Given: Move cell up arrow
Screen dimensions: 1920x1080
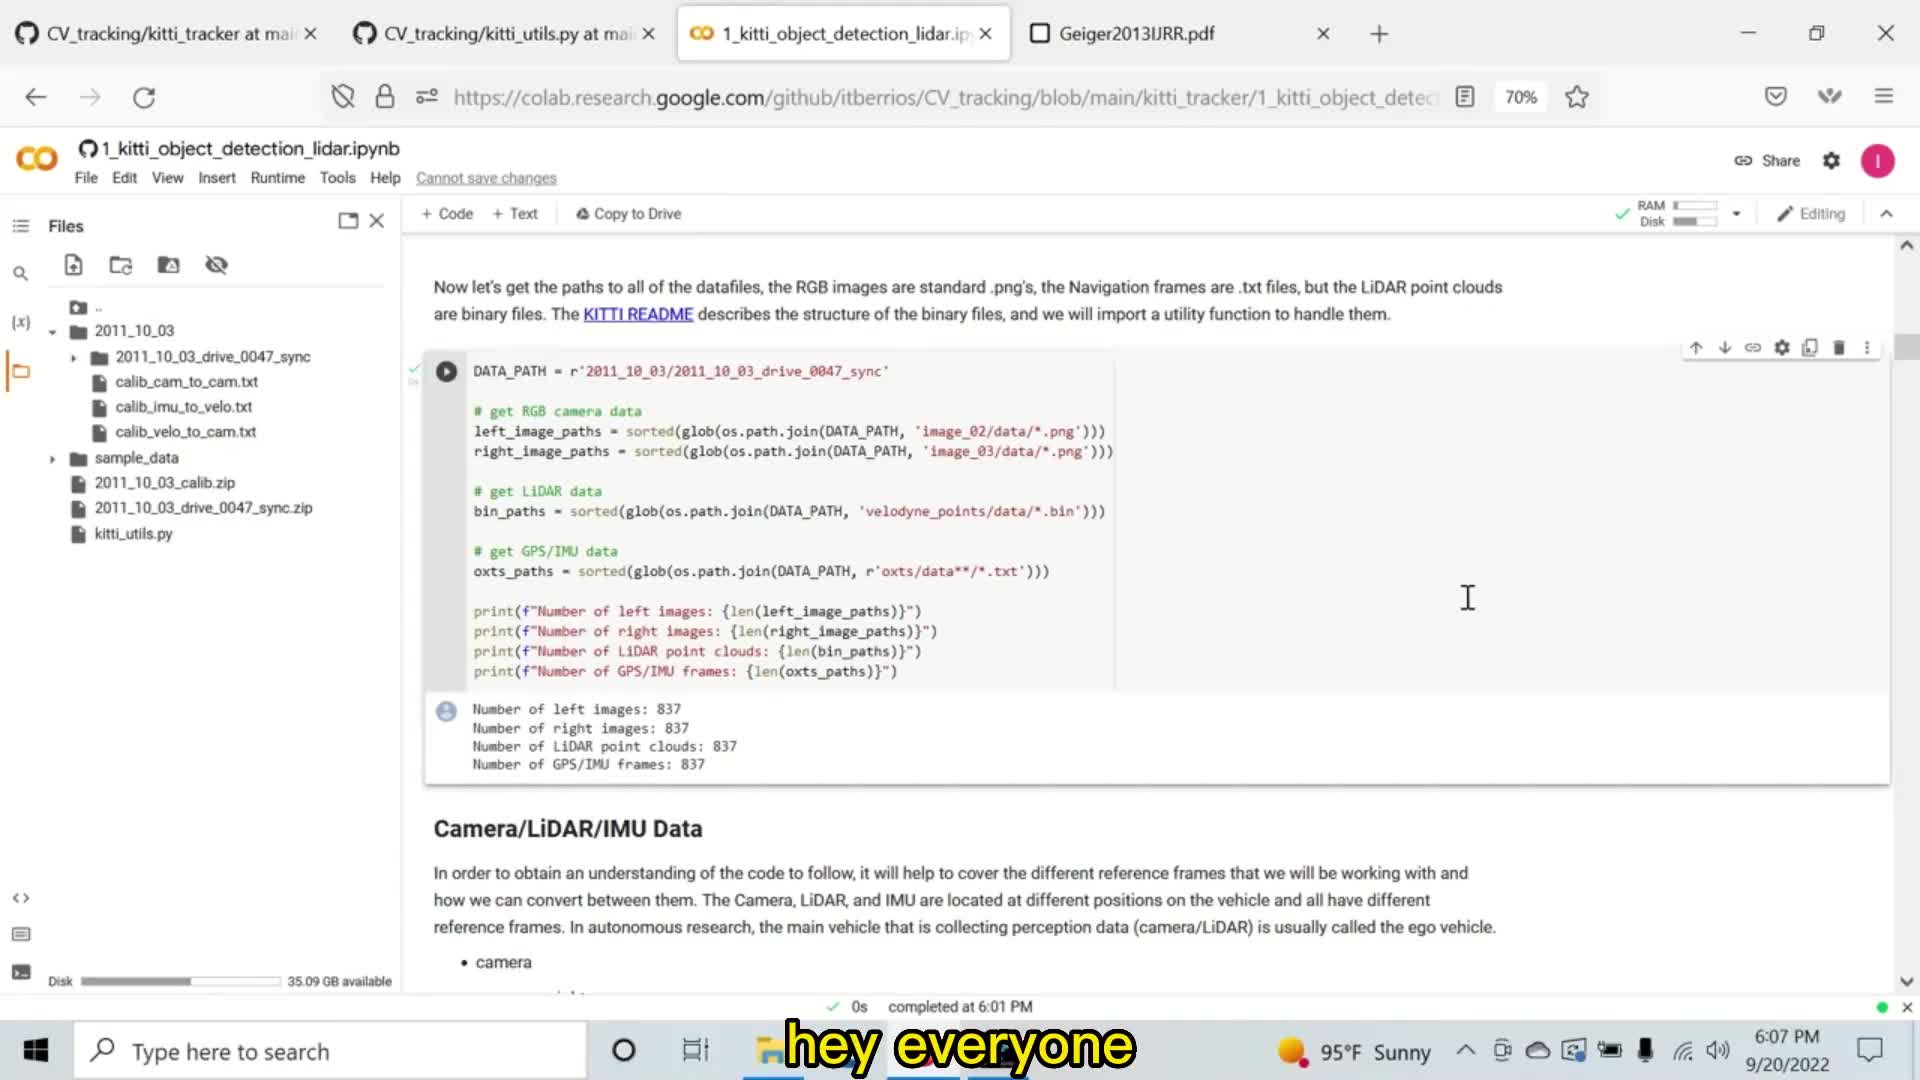Looking at the screenshot, I should tap(1696, 348).
